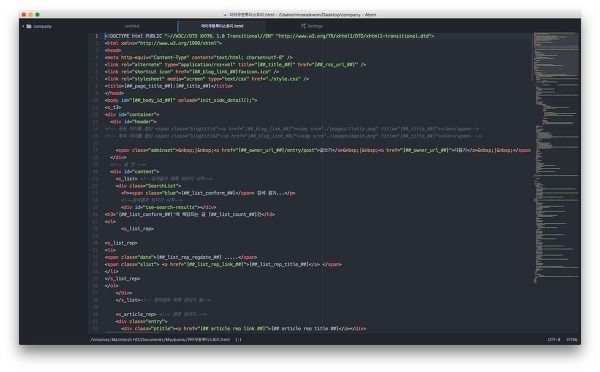Switch to the Korean-named .html file tab

(x=222, y=26)
